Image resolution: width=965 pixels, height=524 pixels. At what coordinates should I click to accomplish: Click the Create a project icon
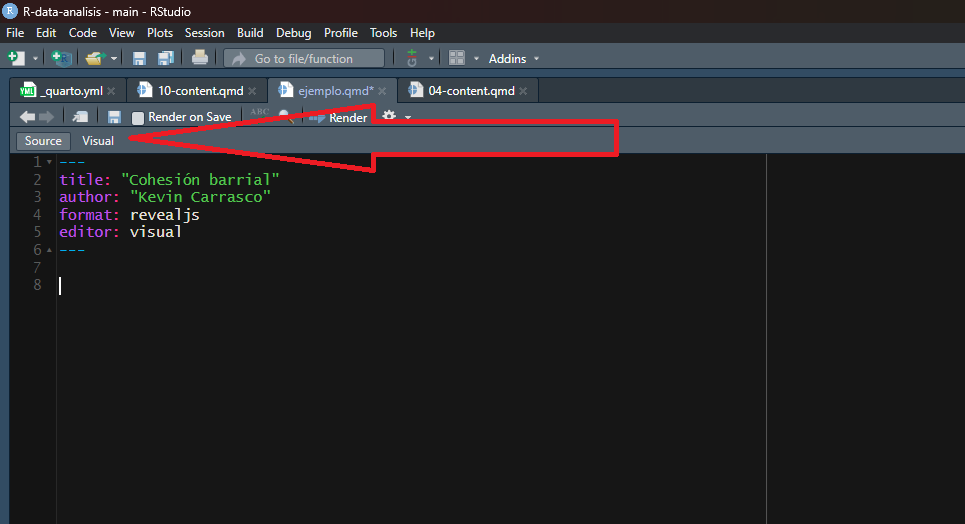pyautogui.click(x=60, y=58)
